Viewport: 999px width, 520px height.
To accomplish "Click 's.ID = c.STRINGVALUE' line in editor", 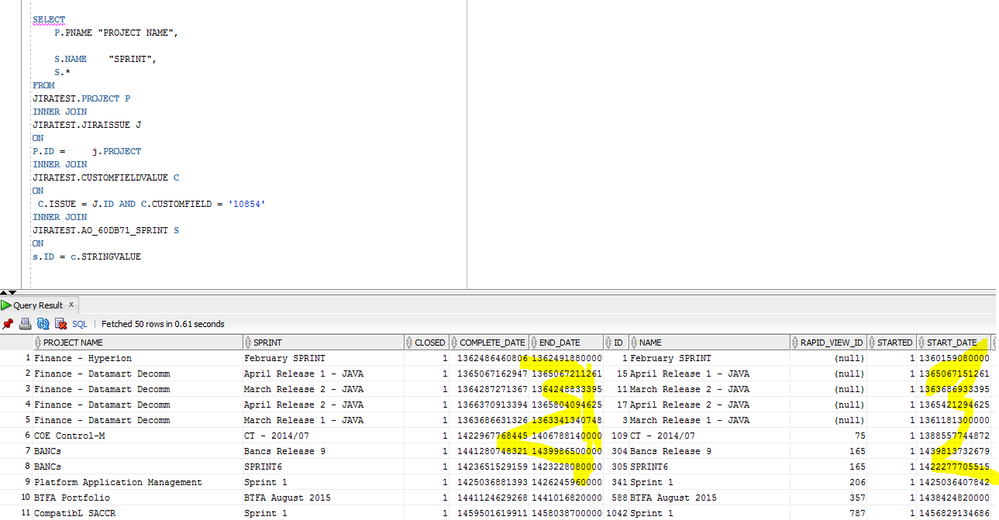I will coord(87,257).
